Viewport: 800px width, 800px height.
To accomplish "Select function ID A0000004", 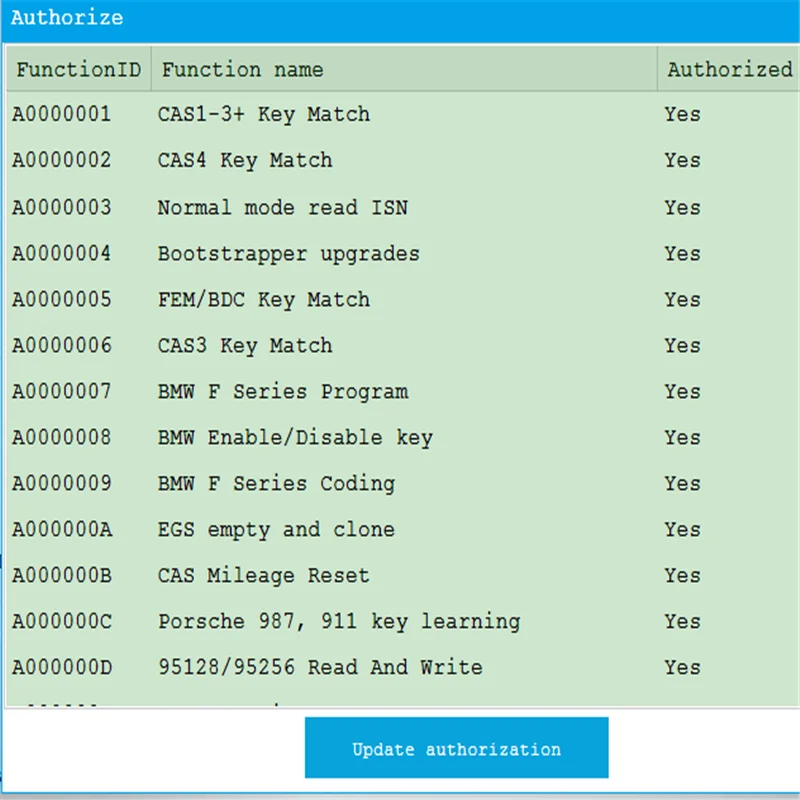I will coord(62,254).
